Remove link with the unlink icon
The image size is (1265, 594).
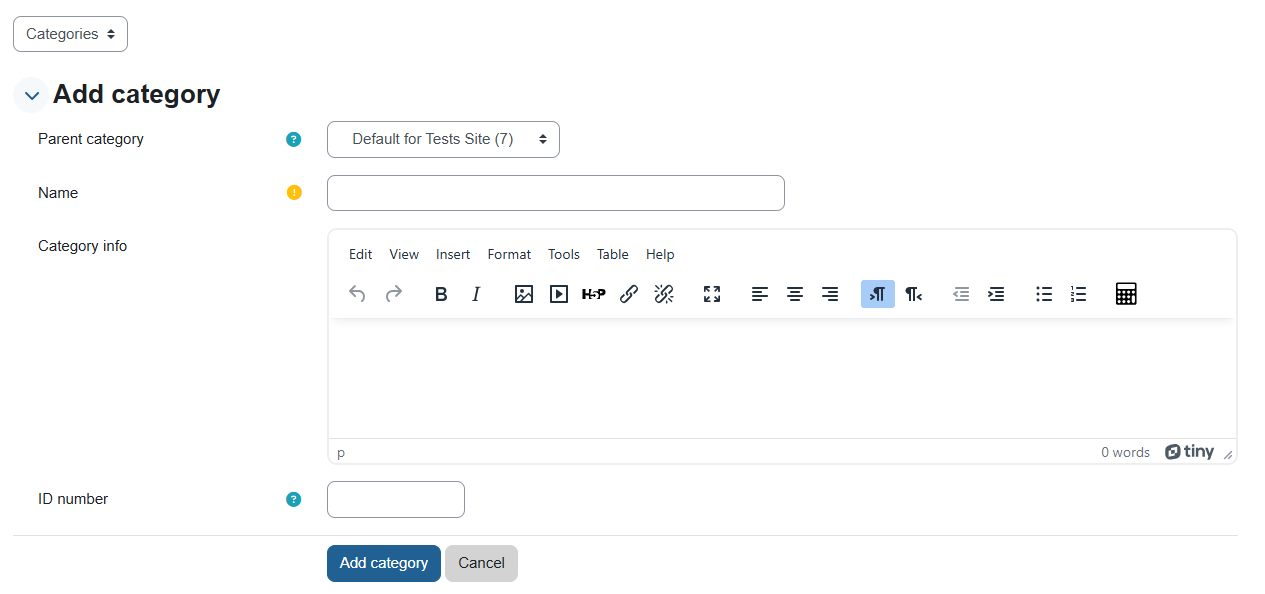(x=664, y=294)
